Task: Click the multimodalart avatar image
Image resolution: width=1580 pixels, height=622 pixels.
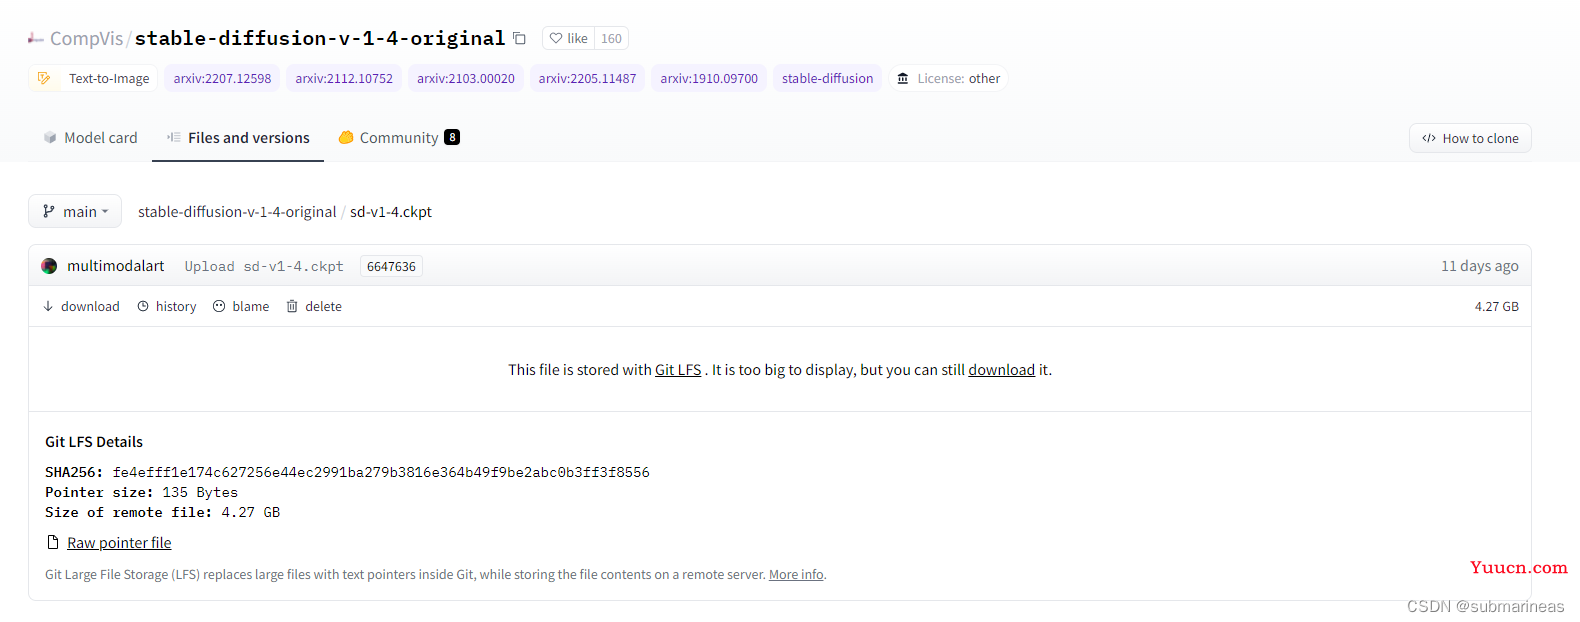Action: (x=49, y=266)
